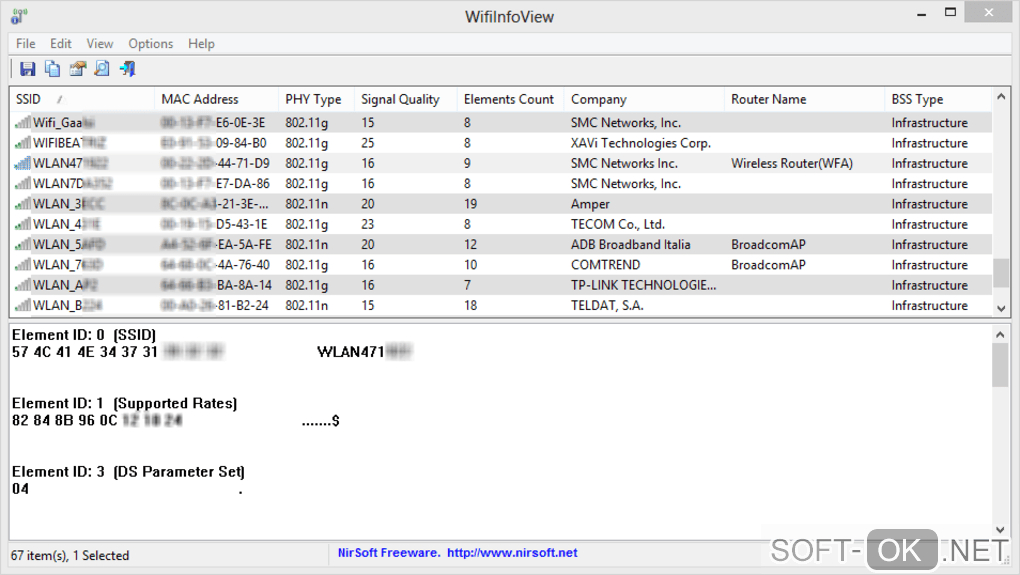
Task: Open the File menu
Action: click(x=26, y=44)
